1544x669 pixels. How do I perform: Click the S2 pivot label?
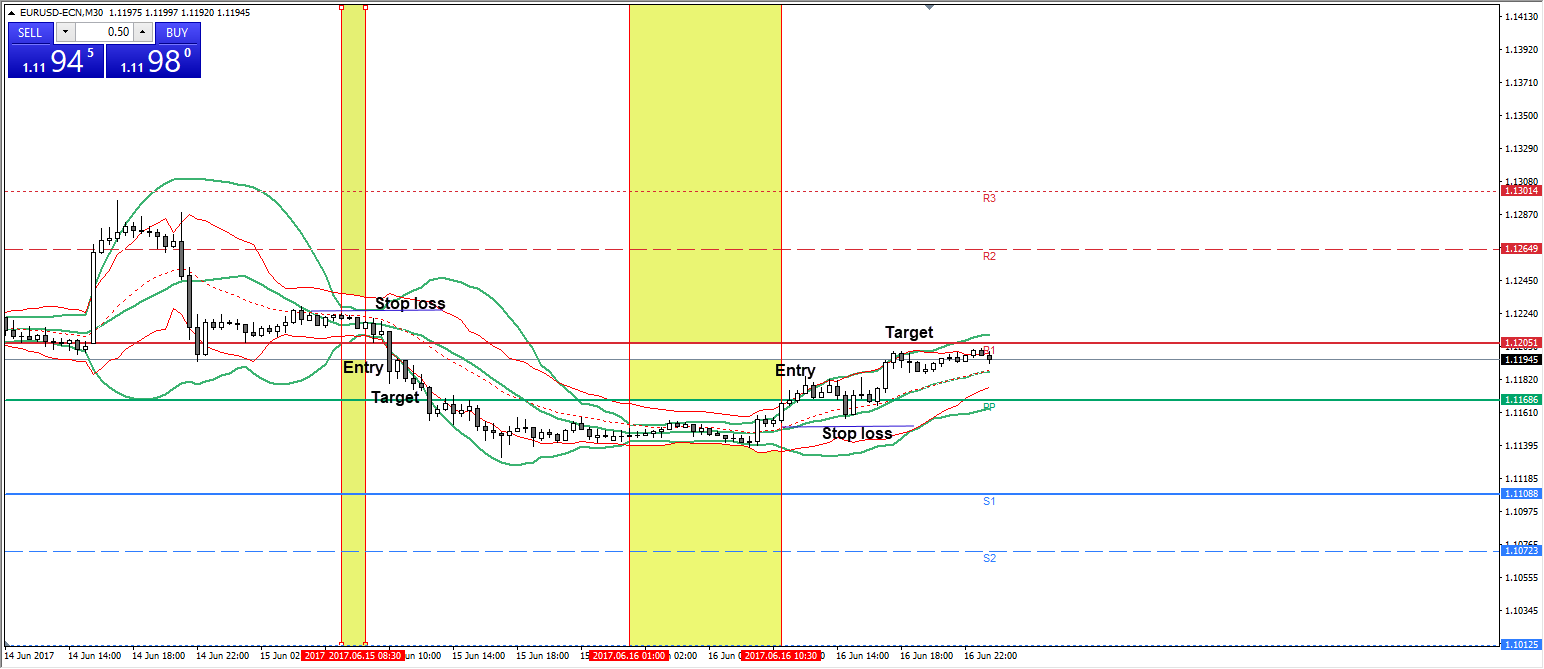tap(989, 558)
